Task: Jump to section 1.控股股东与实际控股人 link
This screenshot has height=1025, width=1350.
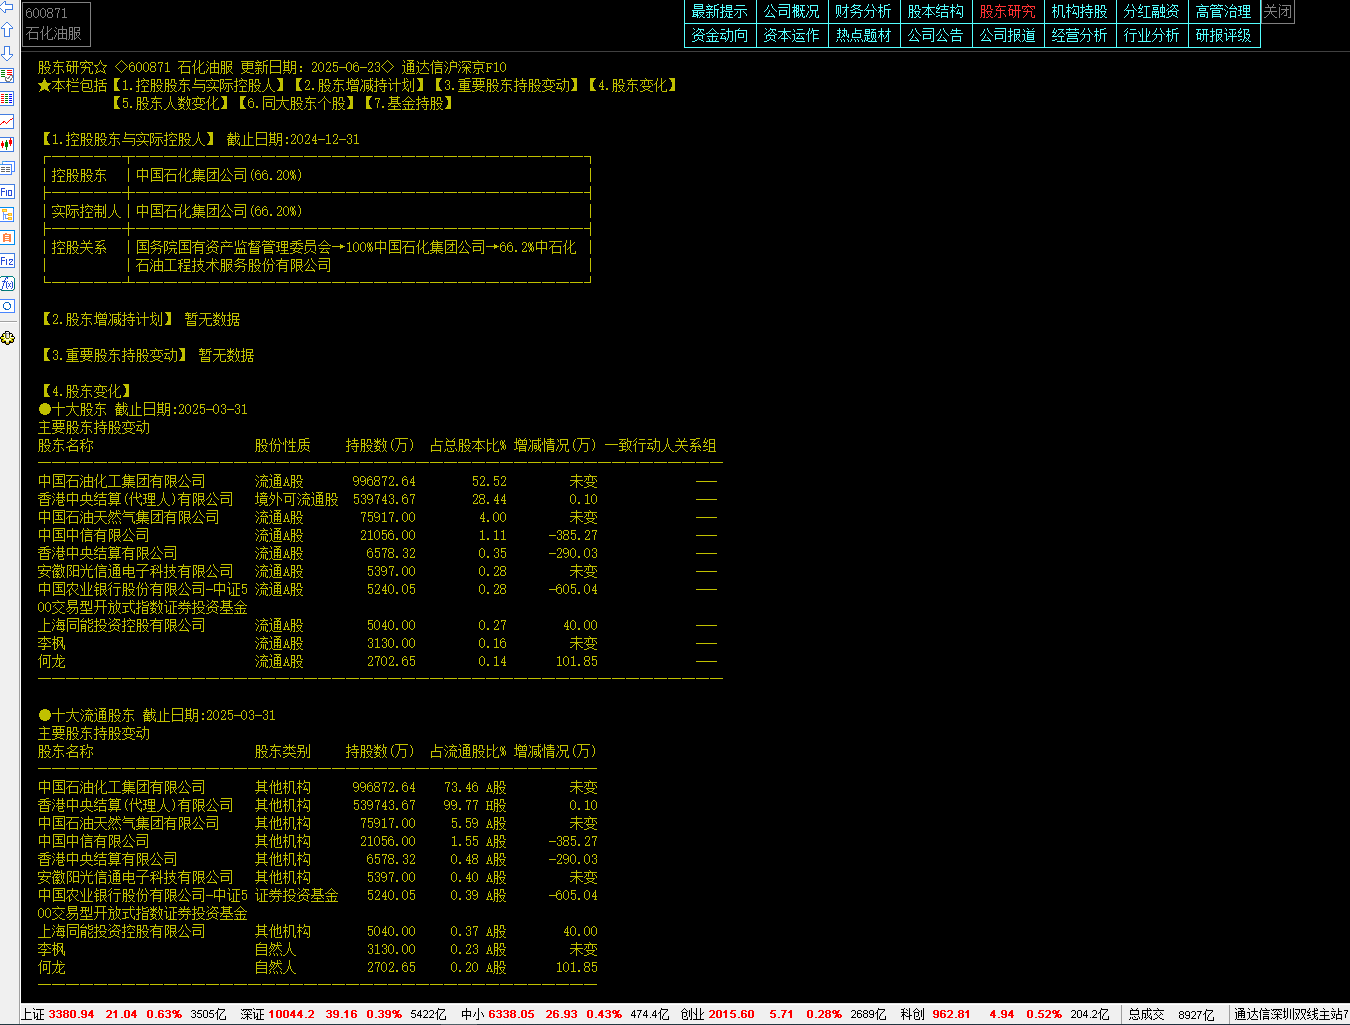Action: 199,86
